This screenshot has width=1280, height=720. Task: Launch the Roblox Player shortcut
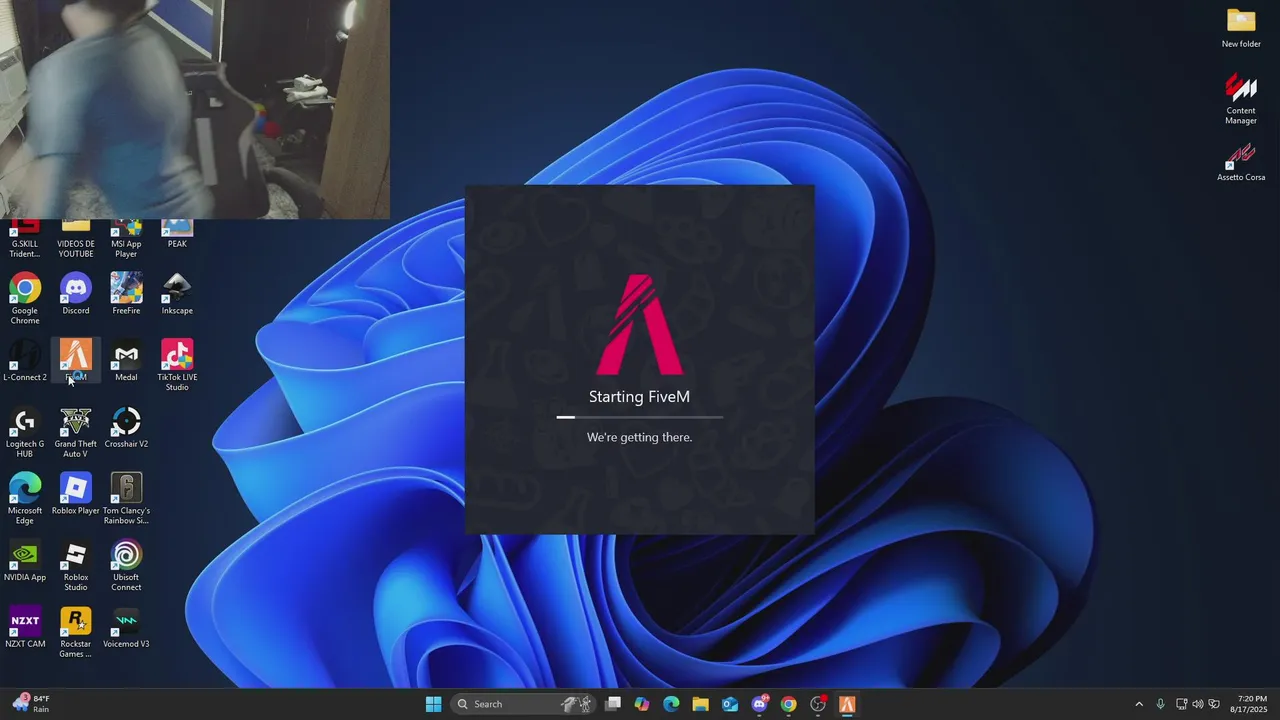[x=76, y=494]
